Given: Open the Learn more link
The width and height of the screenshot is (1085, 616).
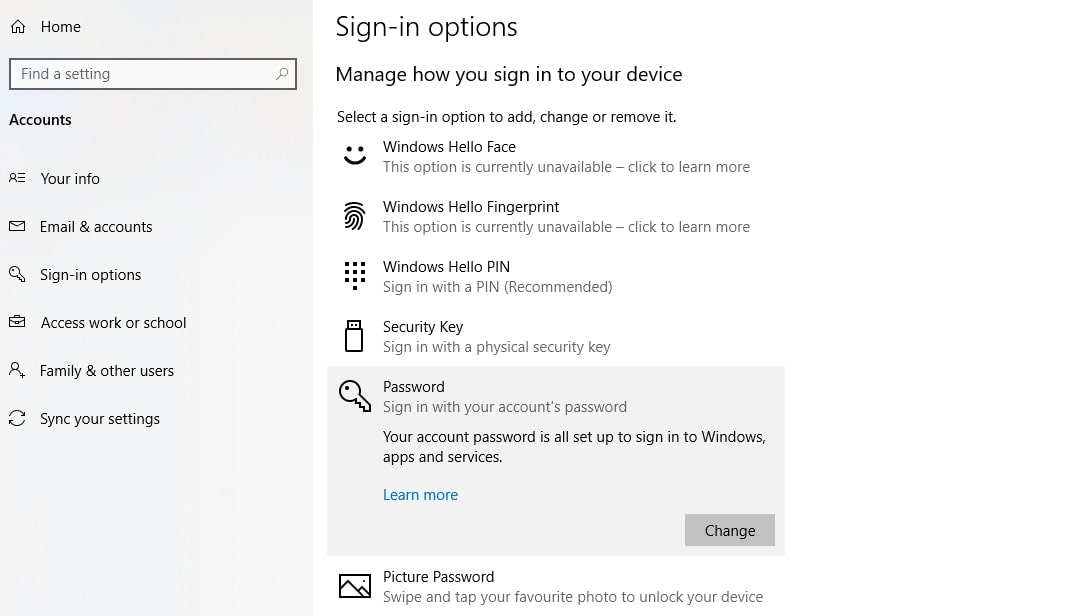Looking at the screenshot, I should [420, 495].
